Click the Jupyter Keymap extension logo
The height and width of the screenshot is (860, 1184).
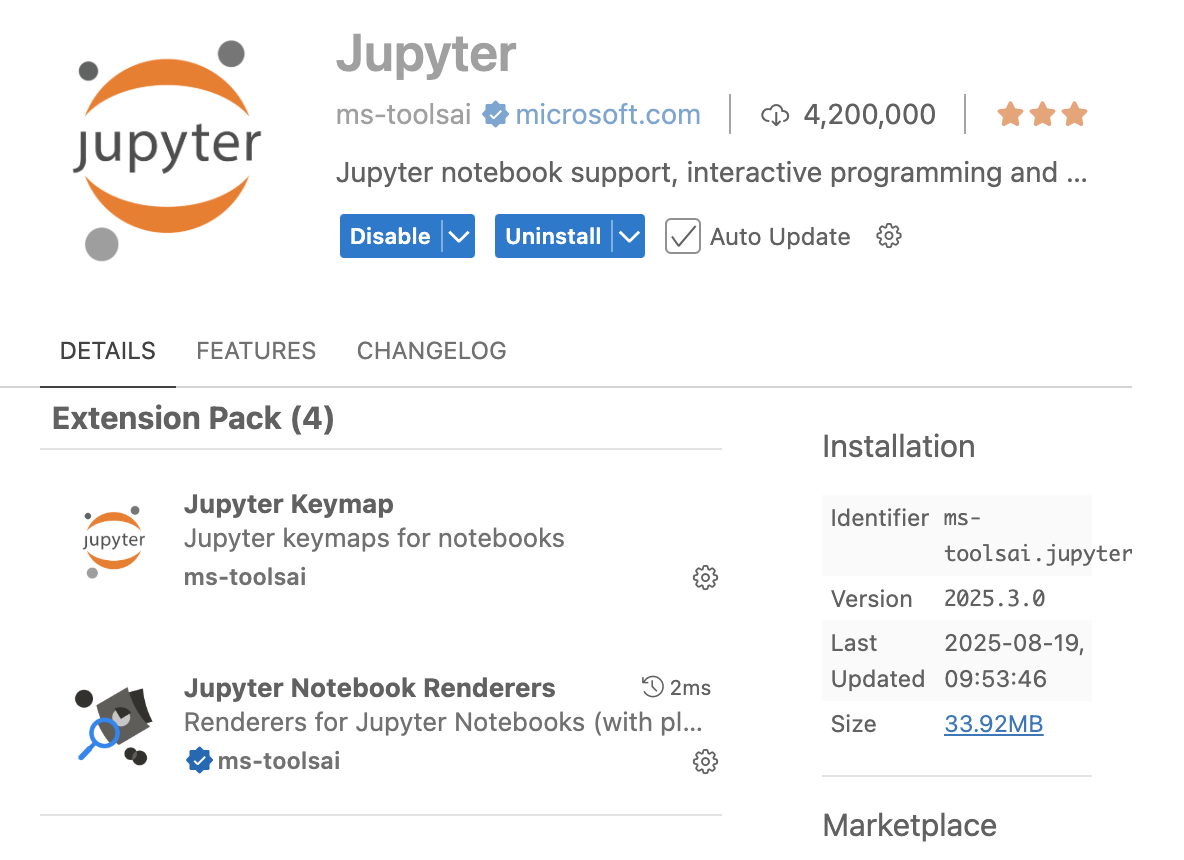pos(113,541)
